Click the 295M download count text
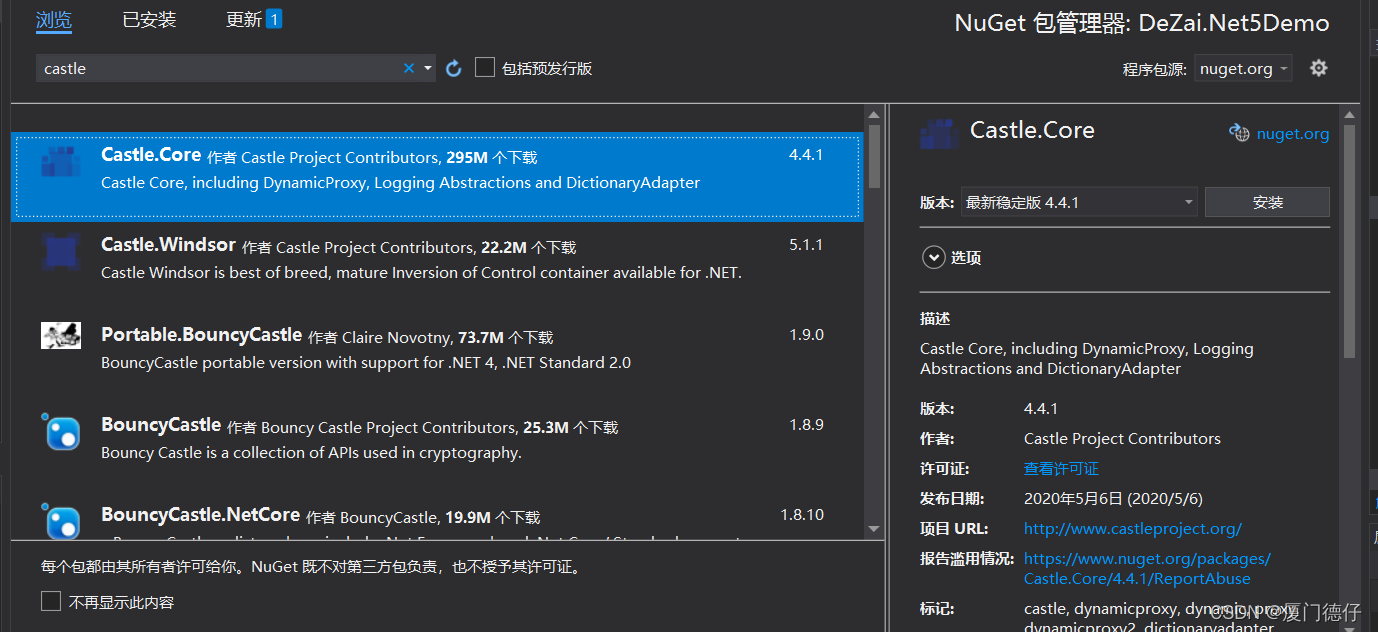The height and width of the screenshot is (632, 1378). tap(467, 157)
